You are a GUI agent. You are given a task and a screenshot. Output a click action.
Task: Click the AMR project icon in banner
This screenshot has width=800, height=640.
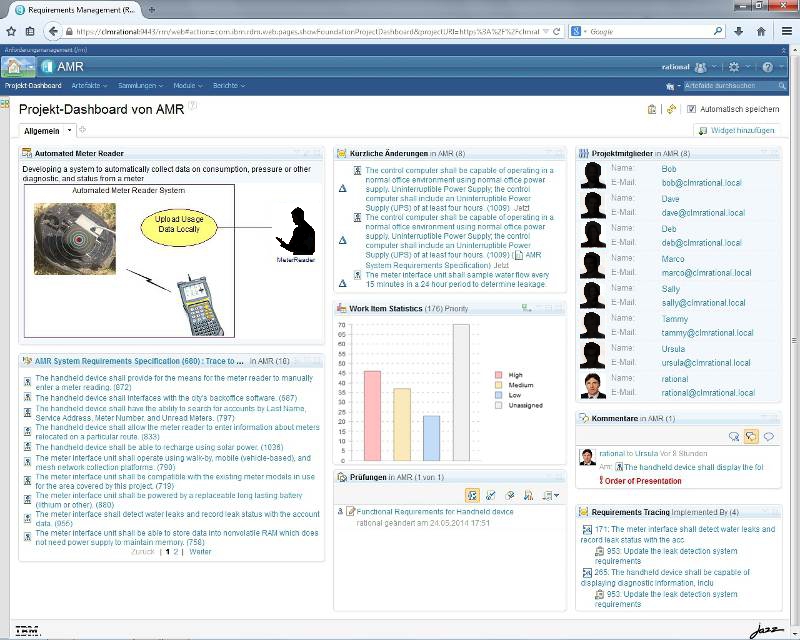(x=47, y=67)
